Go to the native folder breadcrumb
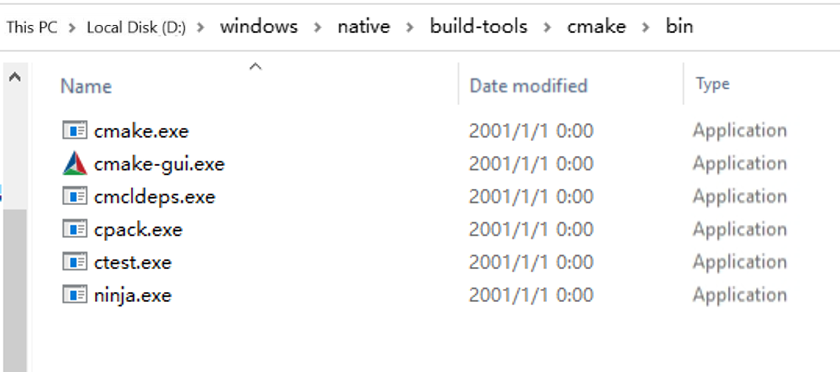 coord(364,26)
